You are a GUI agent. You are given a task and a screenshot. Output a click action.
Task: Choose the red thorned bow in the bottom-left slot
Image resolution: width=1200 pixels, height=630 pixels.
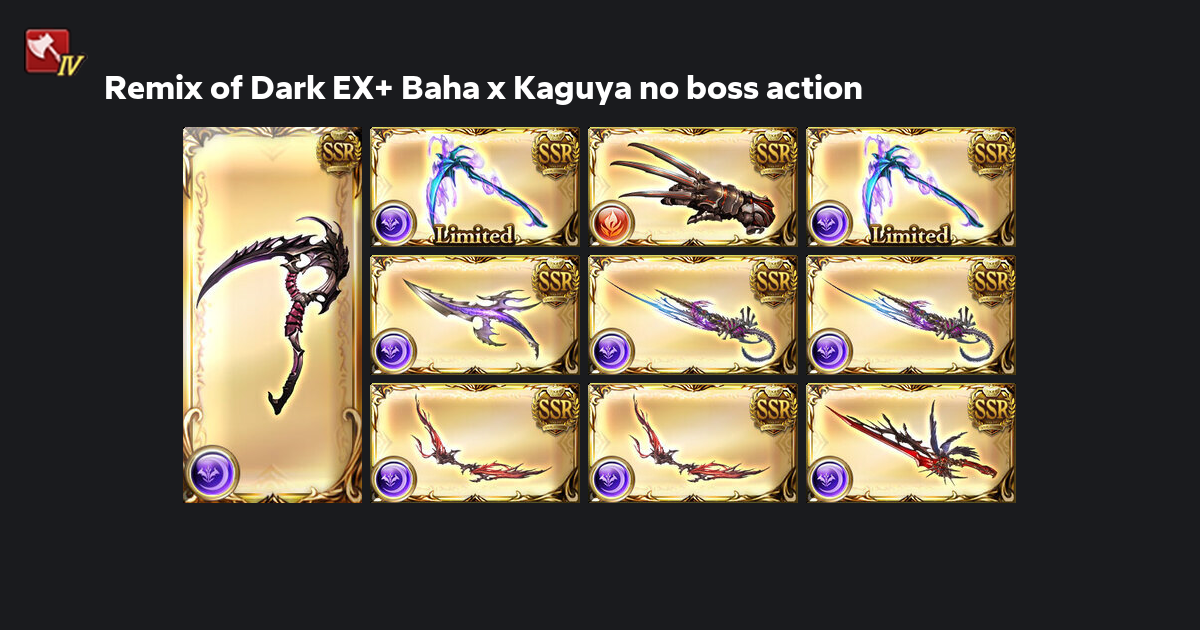pos(475,443)
